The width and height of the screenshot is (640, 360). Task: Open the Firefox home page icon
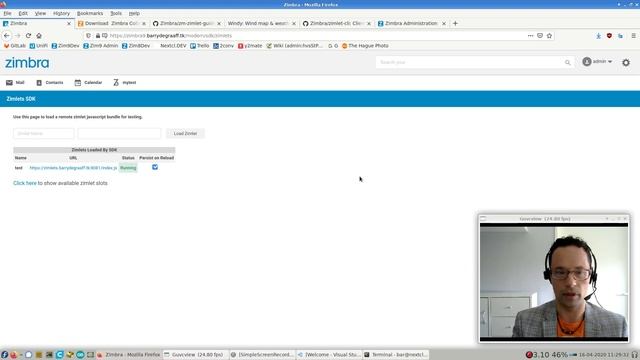39,36
